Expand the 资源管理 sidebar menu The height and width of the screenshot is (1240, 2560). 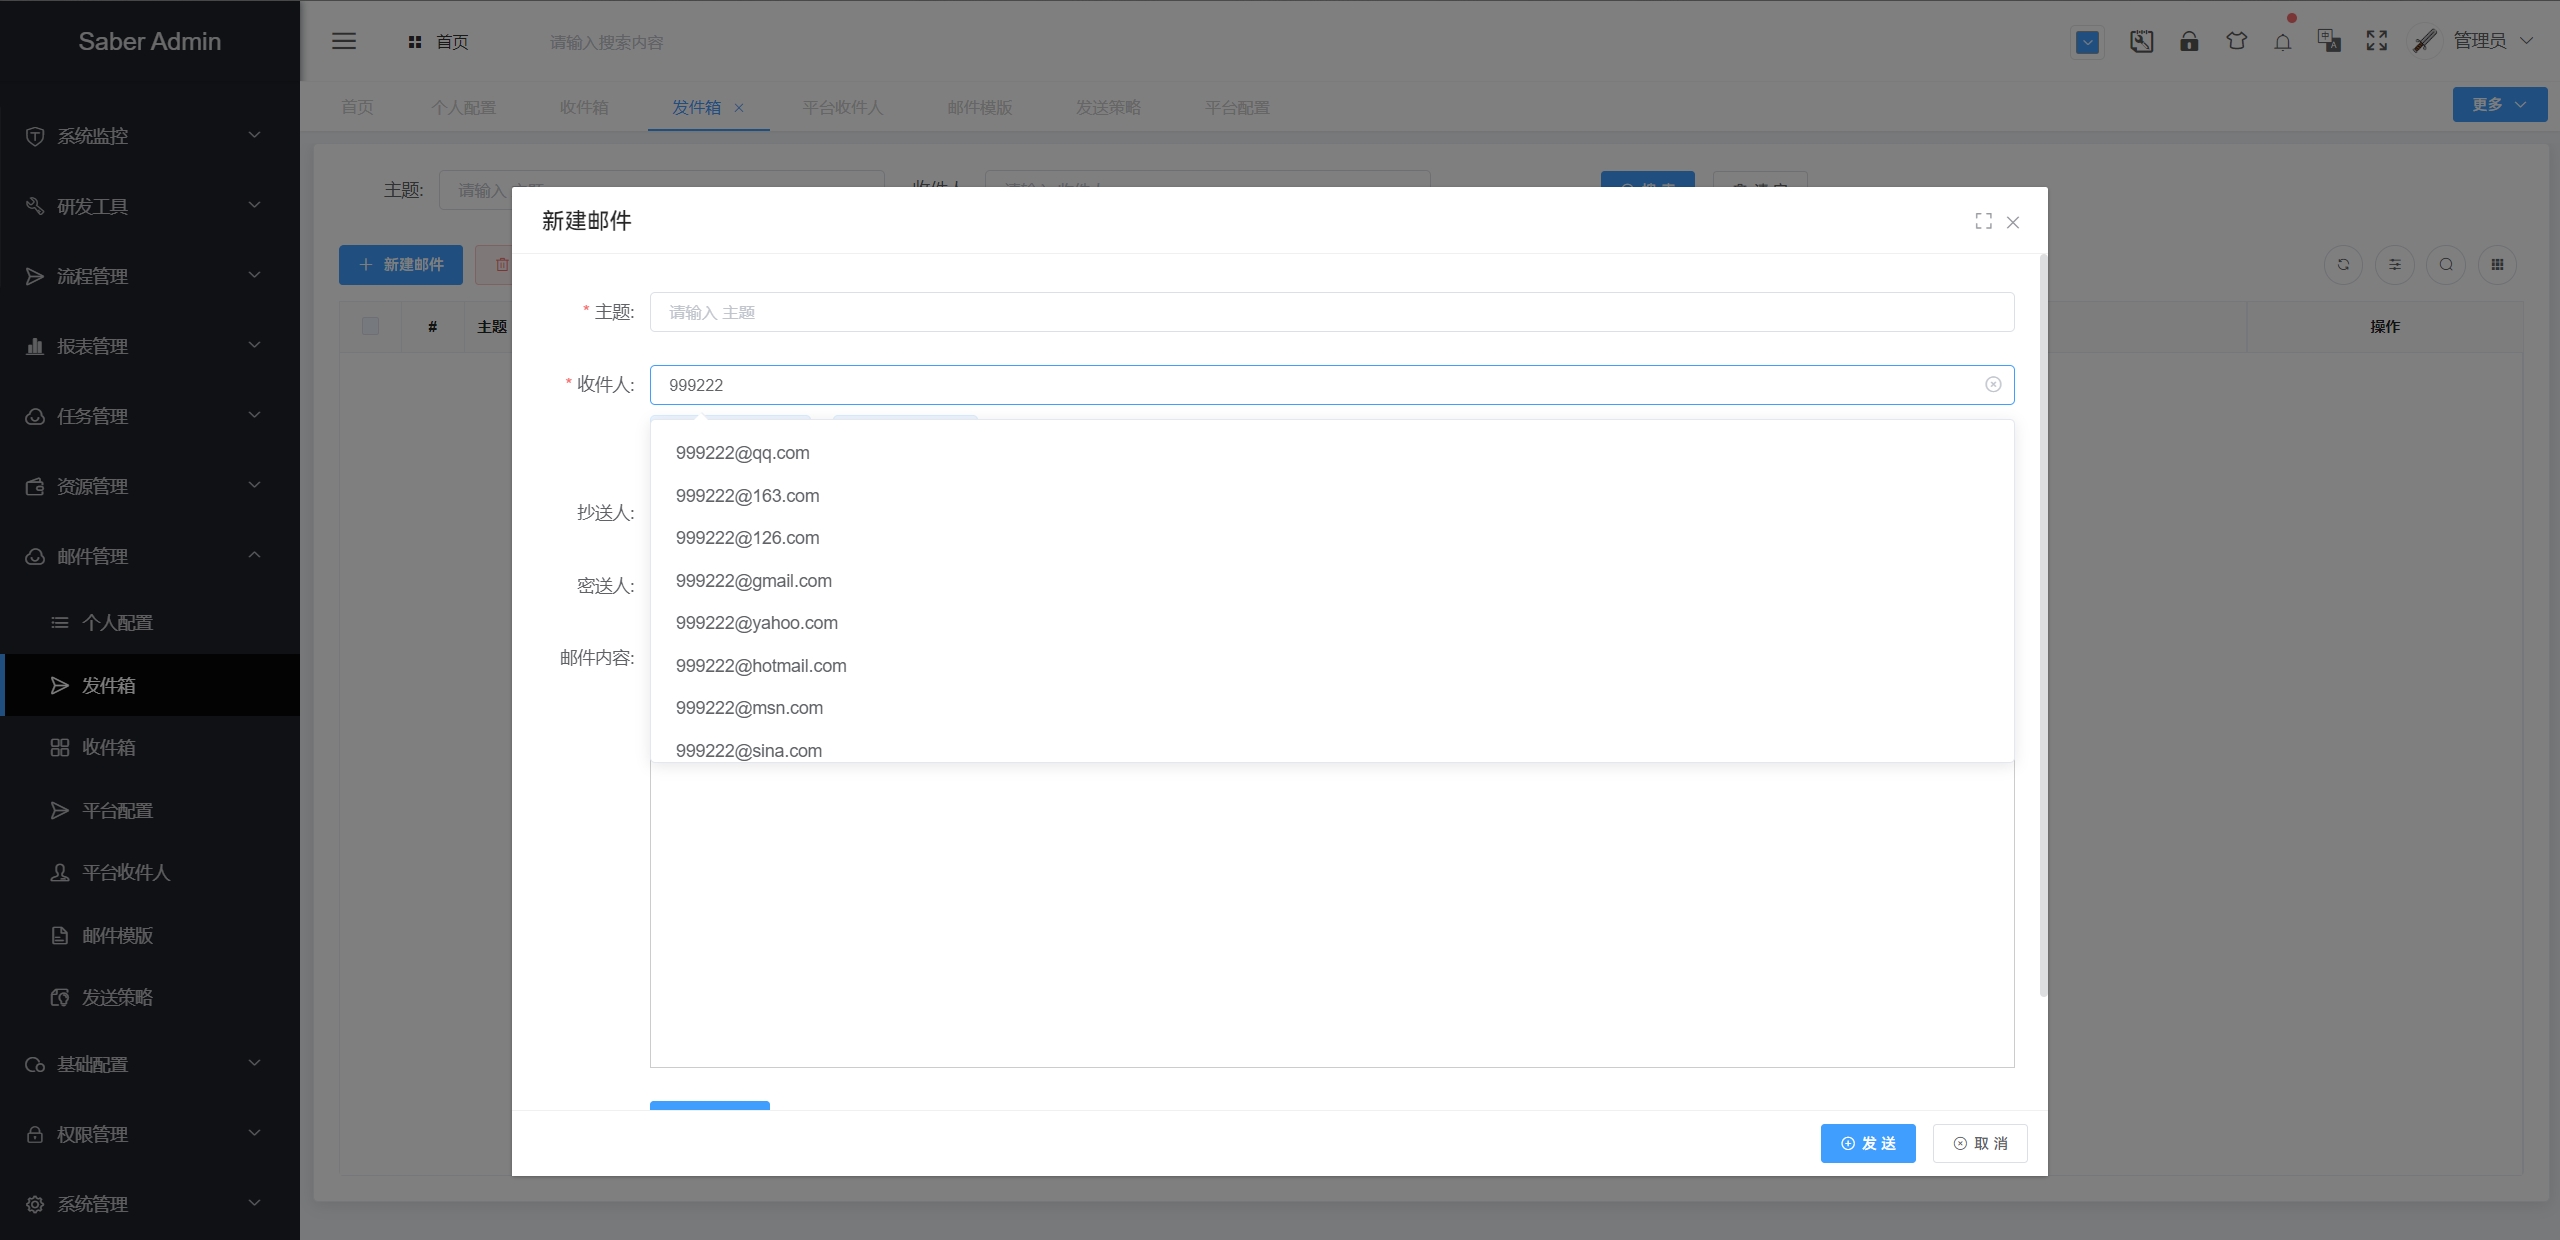click(150, 486)
